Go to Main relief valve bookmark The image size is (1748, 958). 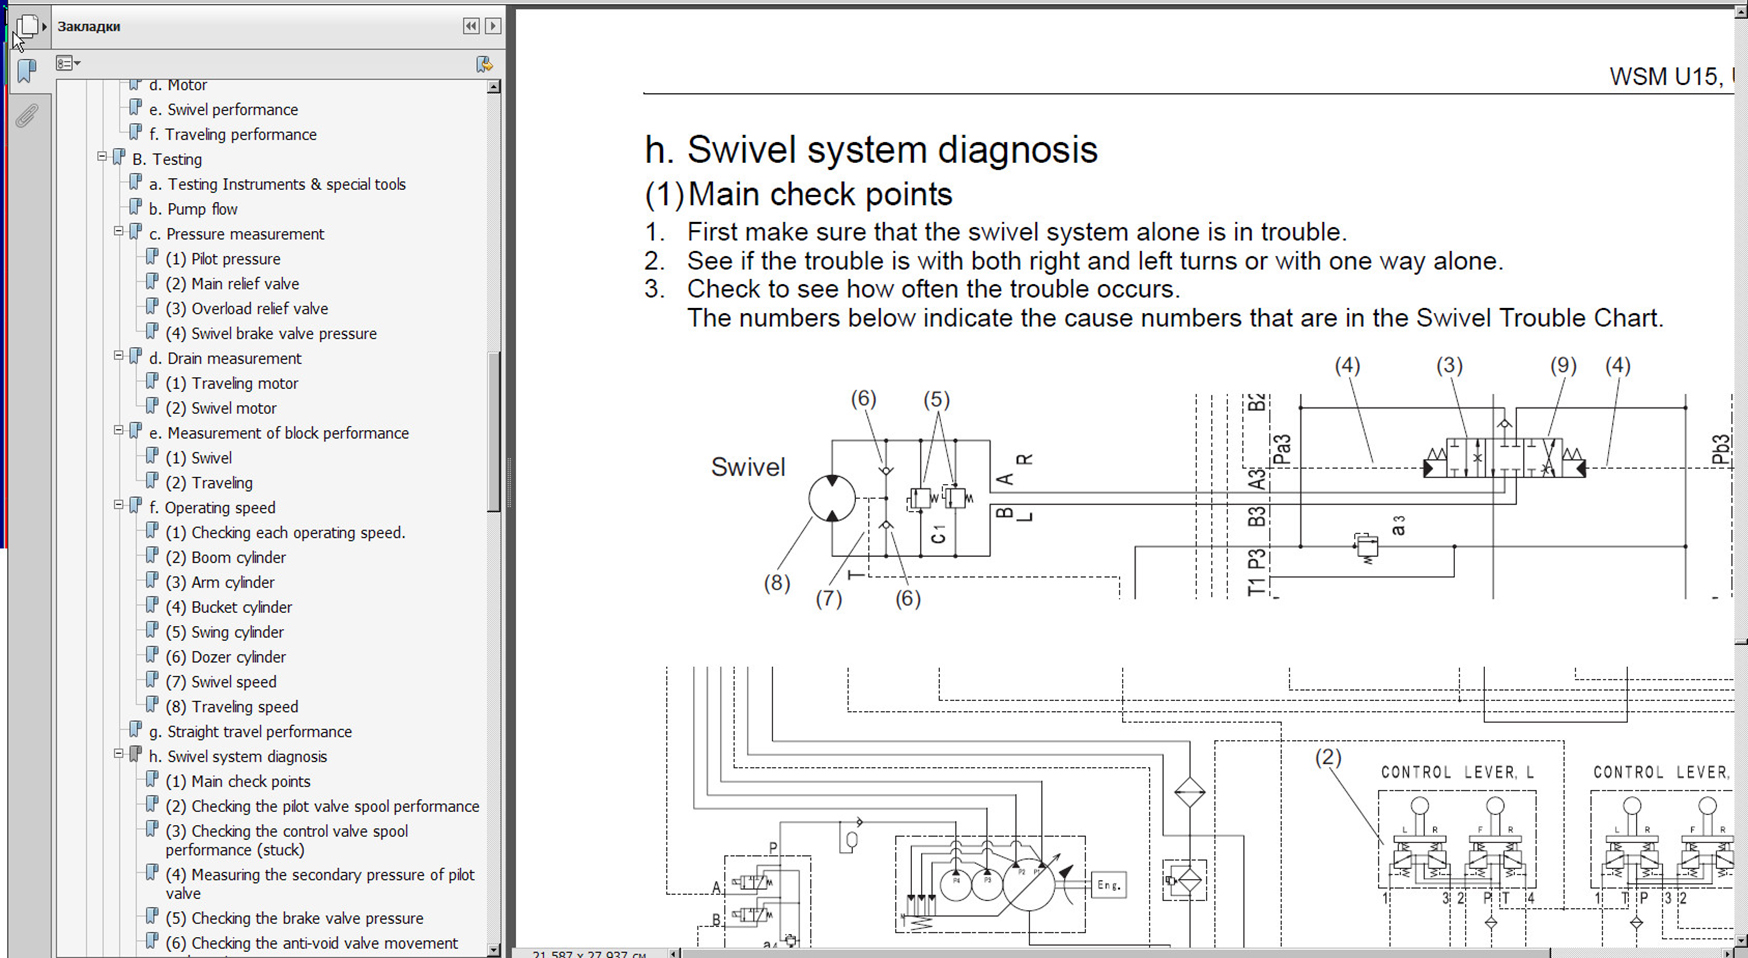coord(245,284)
